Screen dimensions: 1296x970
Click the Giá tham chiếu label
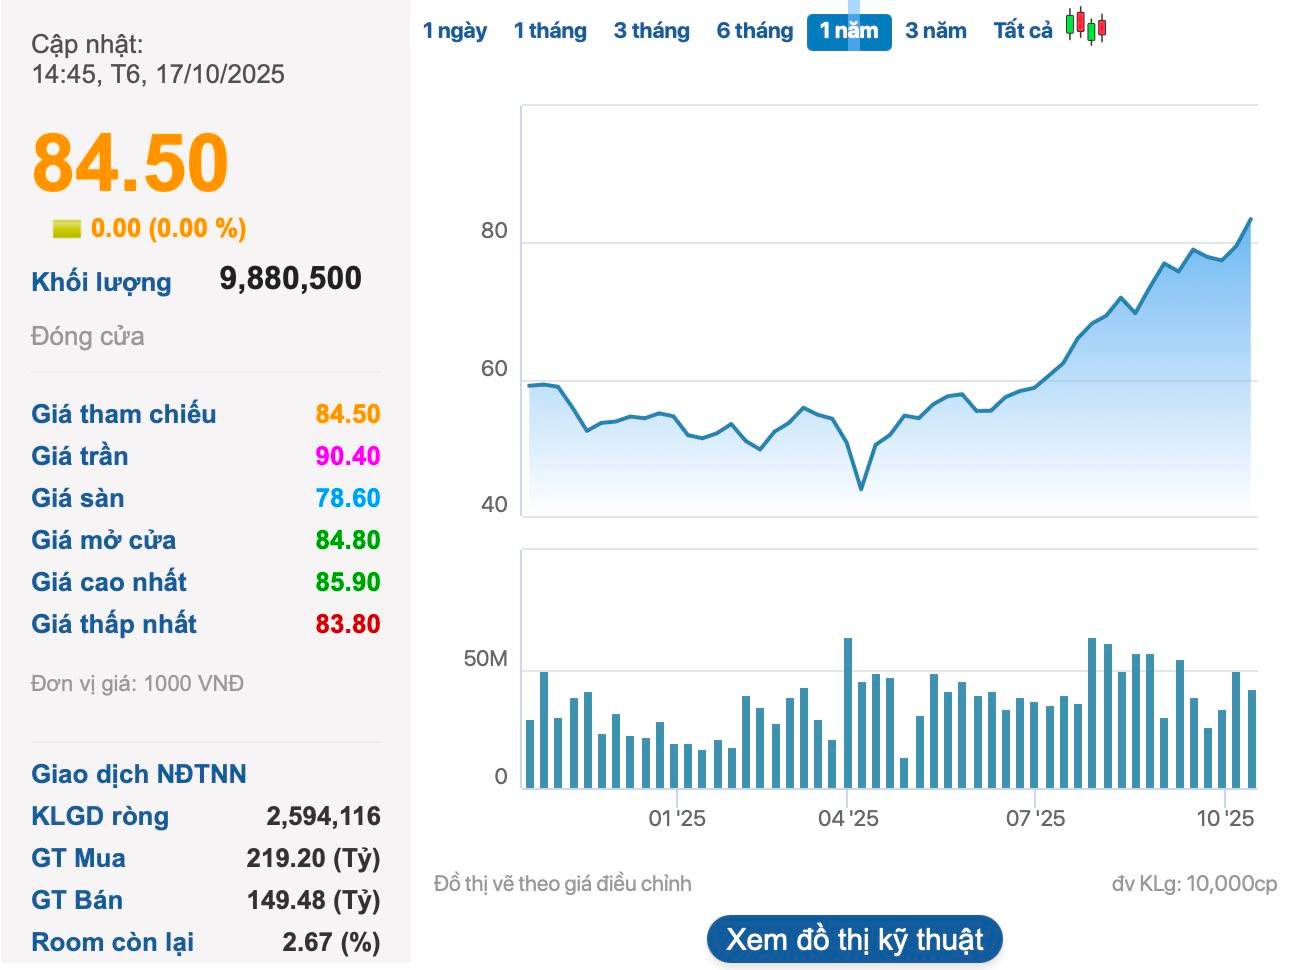pos(124,414)
